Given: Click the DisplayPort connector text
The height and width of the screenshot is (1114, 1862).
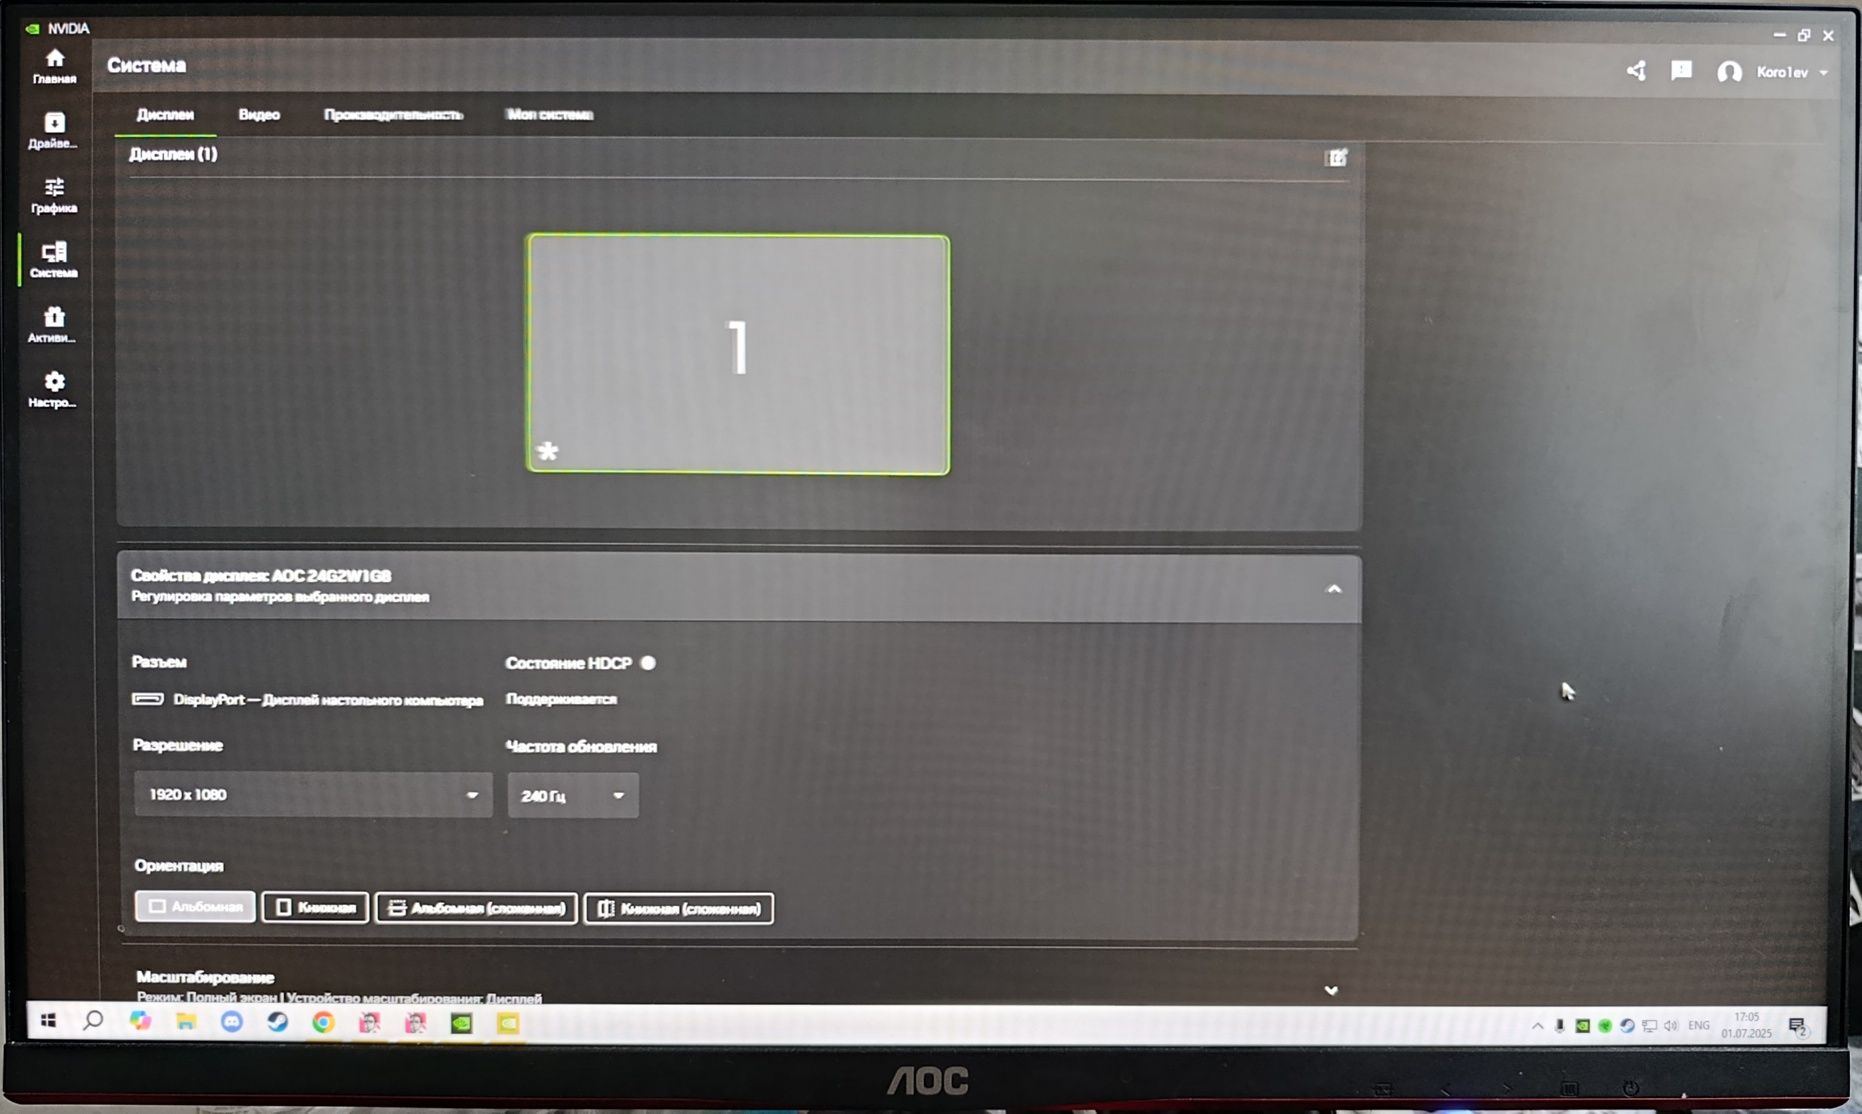Looking at the screenshot, I should point(327,700).
